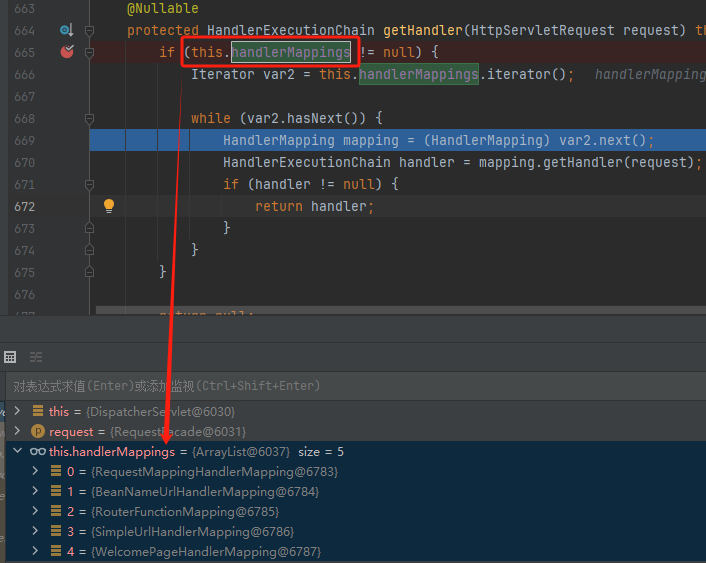The width and height of the screenshot is (706, 563).
Task: Click the field icon of SimpleUrlHandlerMapping entry
Action: [x=56, y=531]
